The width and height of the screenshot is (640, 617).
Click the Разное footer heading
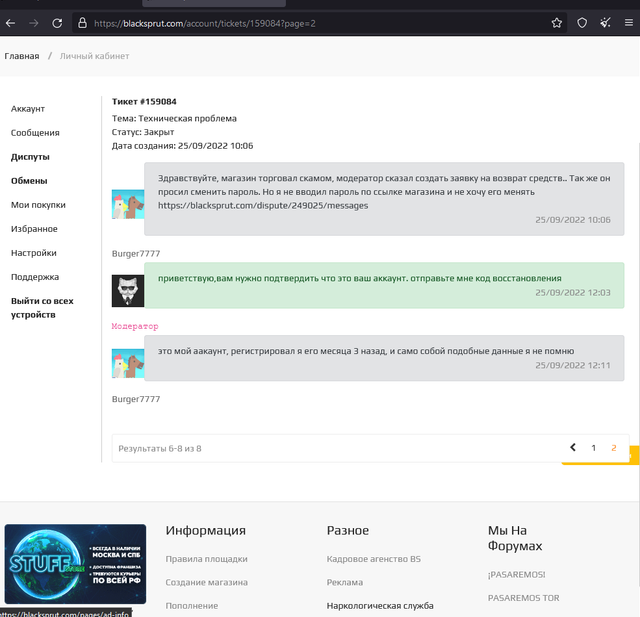[x=348, y=530]
